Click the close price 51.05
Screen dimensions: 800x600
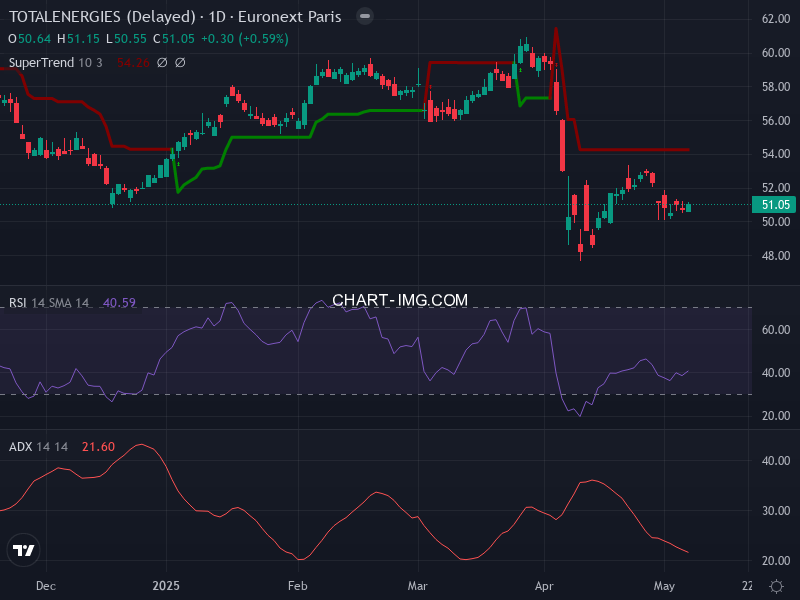point(178,39)
